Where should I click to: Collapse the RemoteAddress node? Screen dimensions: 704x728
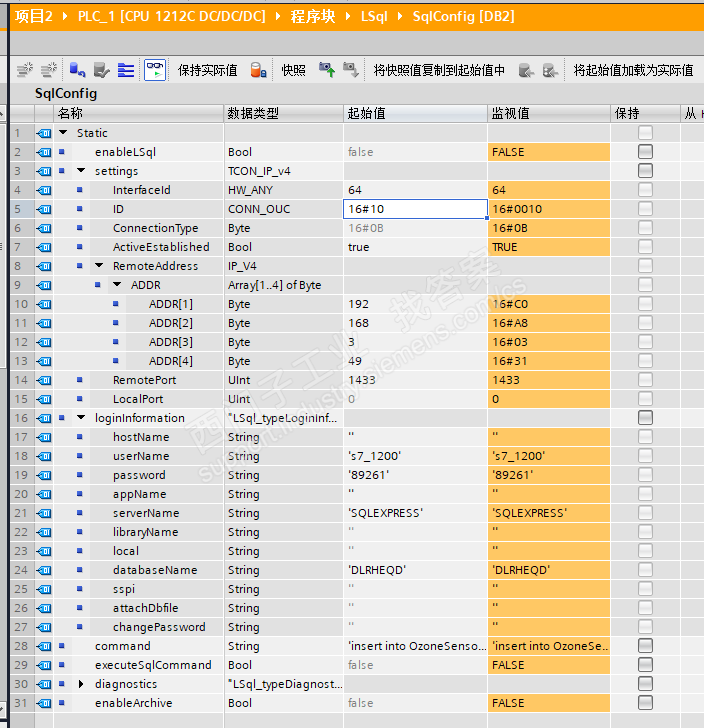[x=100, y=266]
